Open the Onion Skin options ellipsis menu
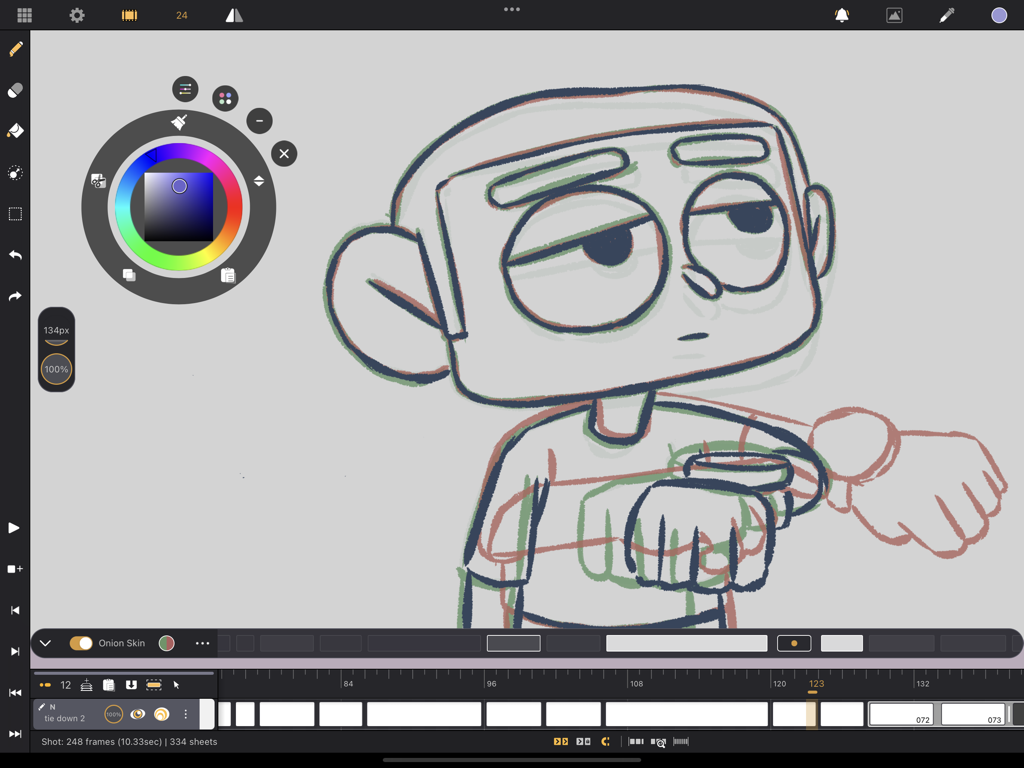Image resolution: width=1024 pixels, height=768 pixels. click(x=203, y=643)
